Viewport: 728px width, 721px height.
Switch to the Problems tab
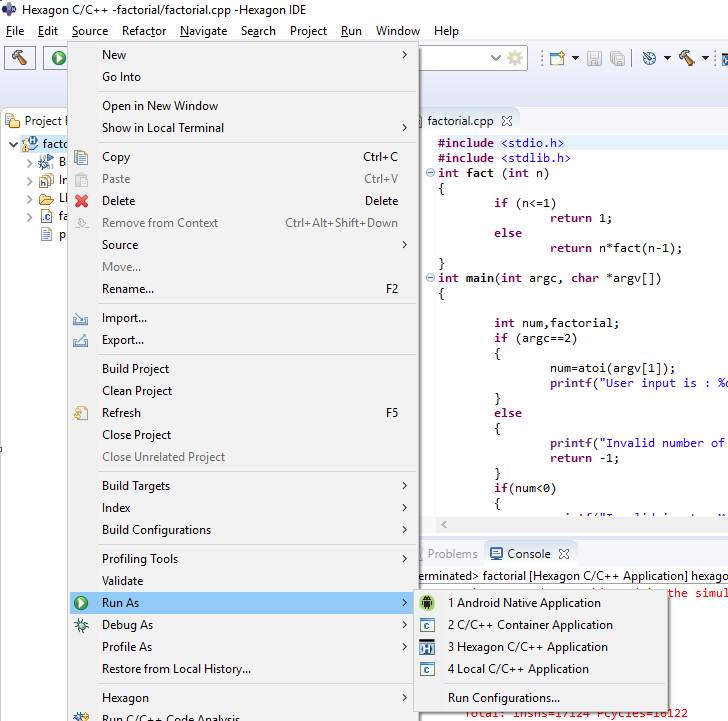pos(451,553)
